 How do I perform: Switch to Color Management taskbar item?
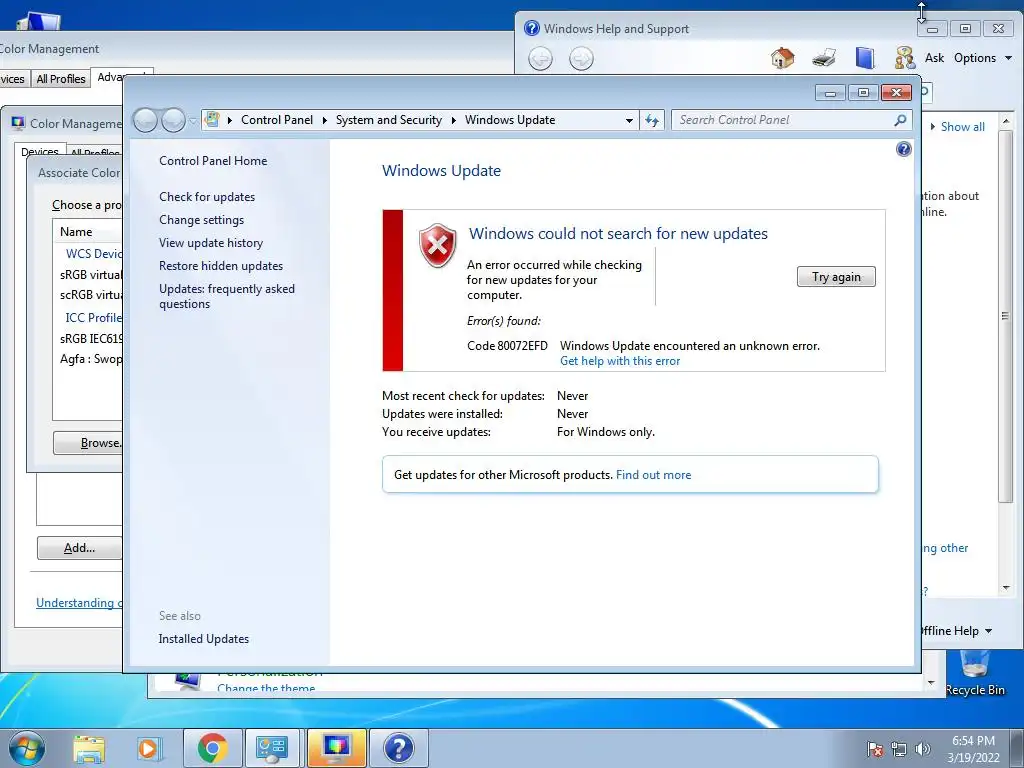[336, 748]
